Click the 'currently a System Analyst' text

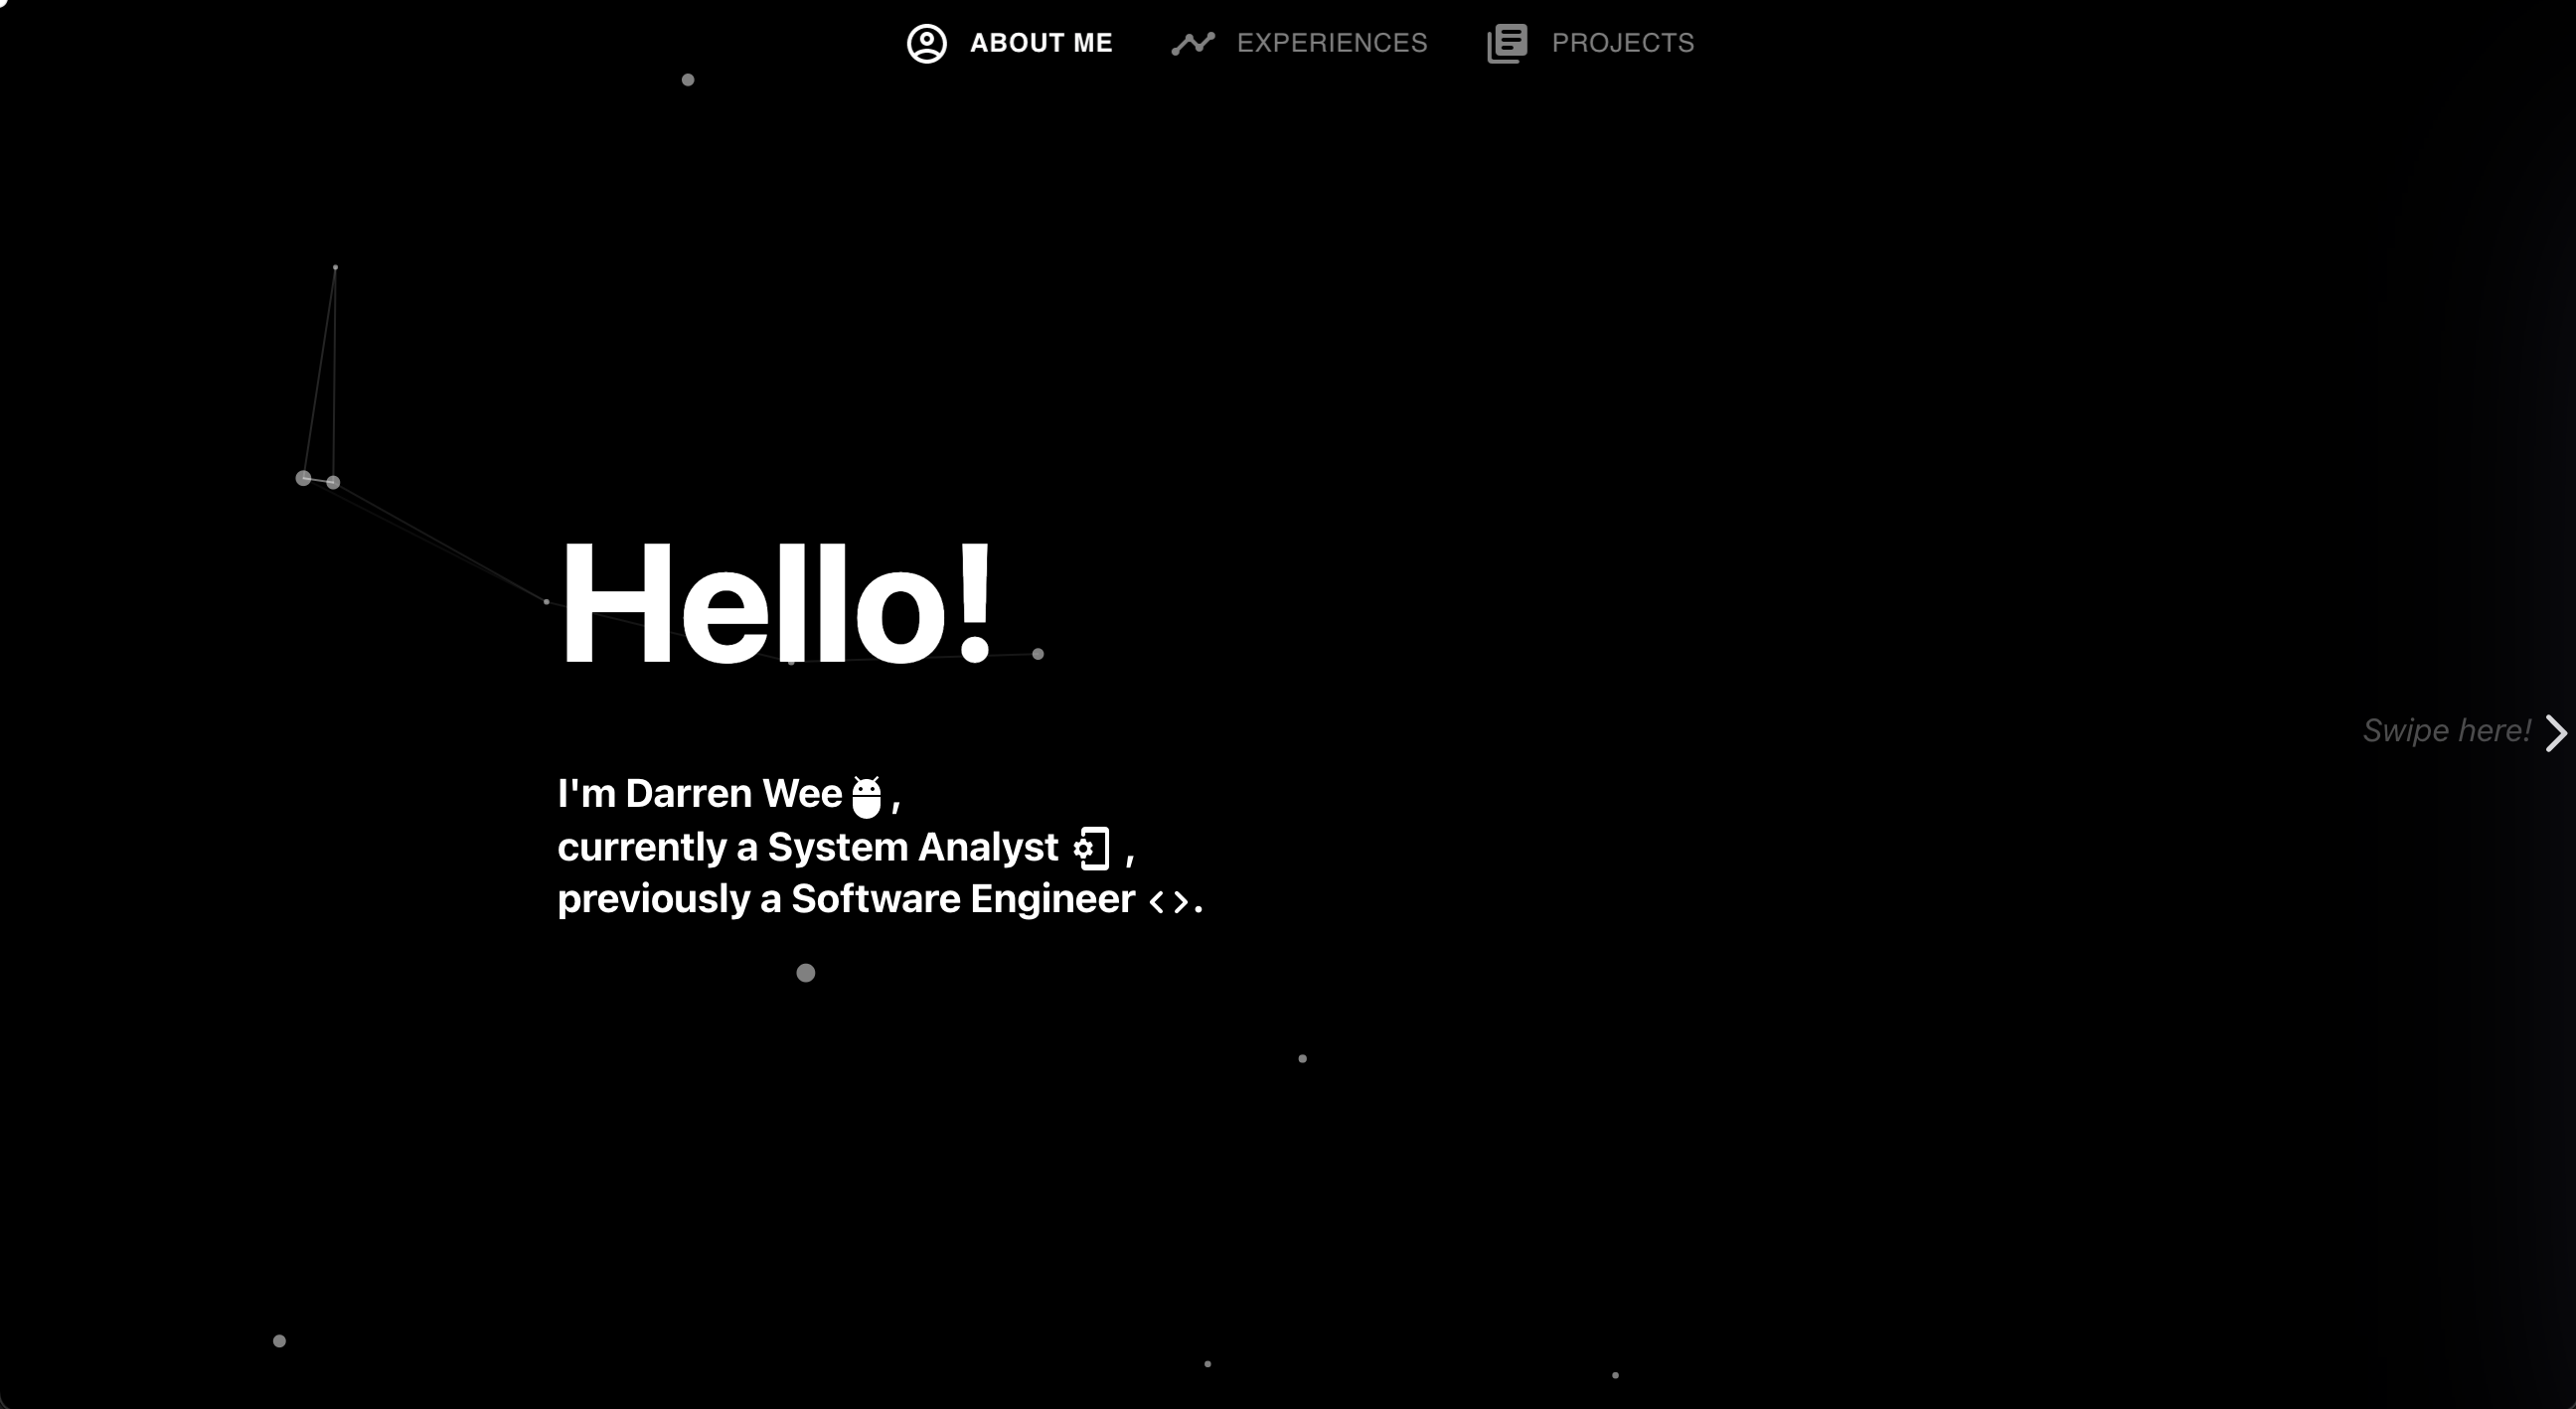(807, 848)
